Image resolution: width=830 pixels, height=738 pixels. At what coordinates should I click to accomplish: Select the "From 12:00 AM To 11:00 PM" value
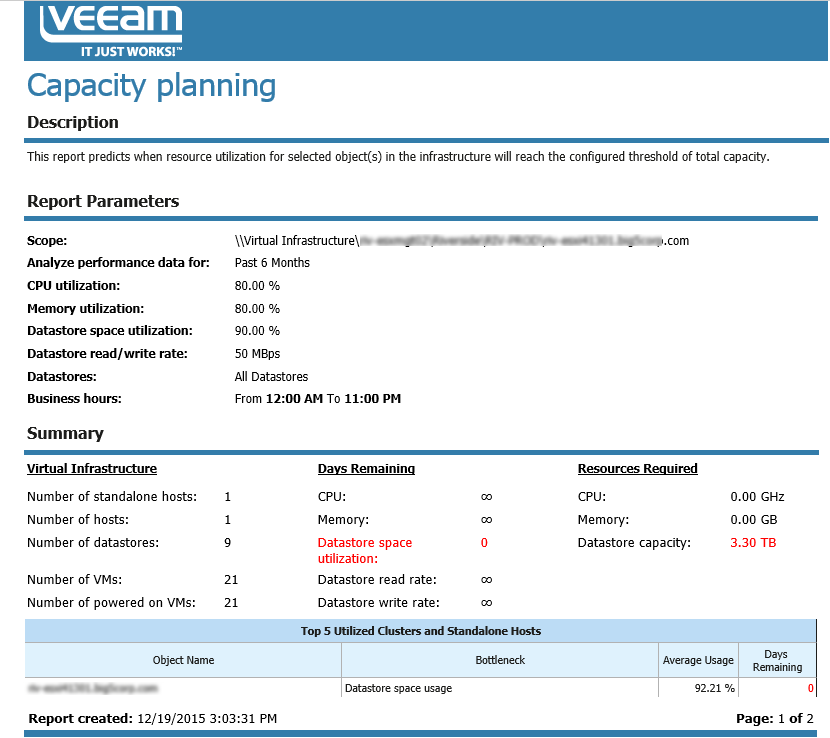tap(318, 399)
